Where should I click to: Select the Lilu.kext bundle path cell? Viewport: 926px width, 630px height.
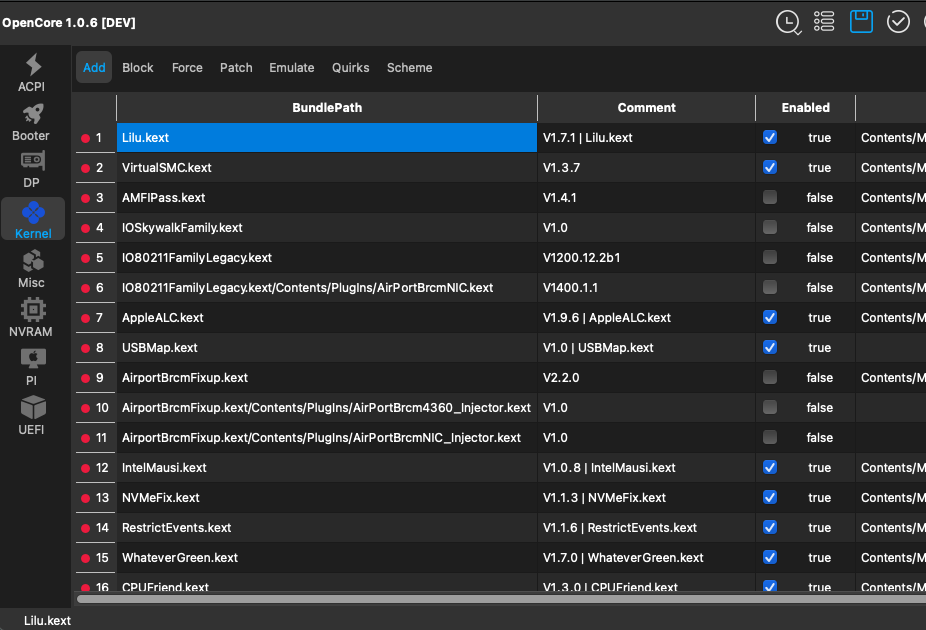[327, 138]
